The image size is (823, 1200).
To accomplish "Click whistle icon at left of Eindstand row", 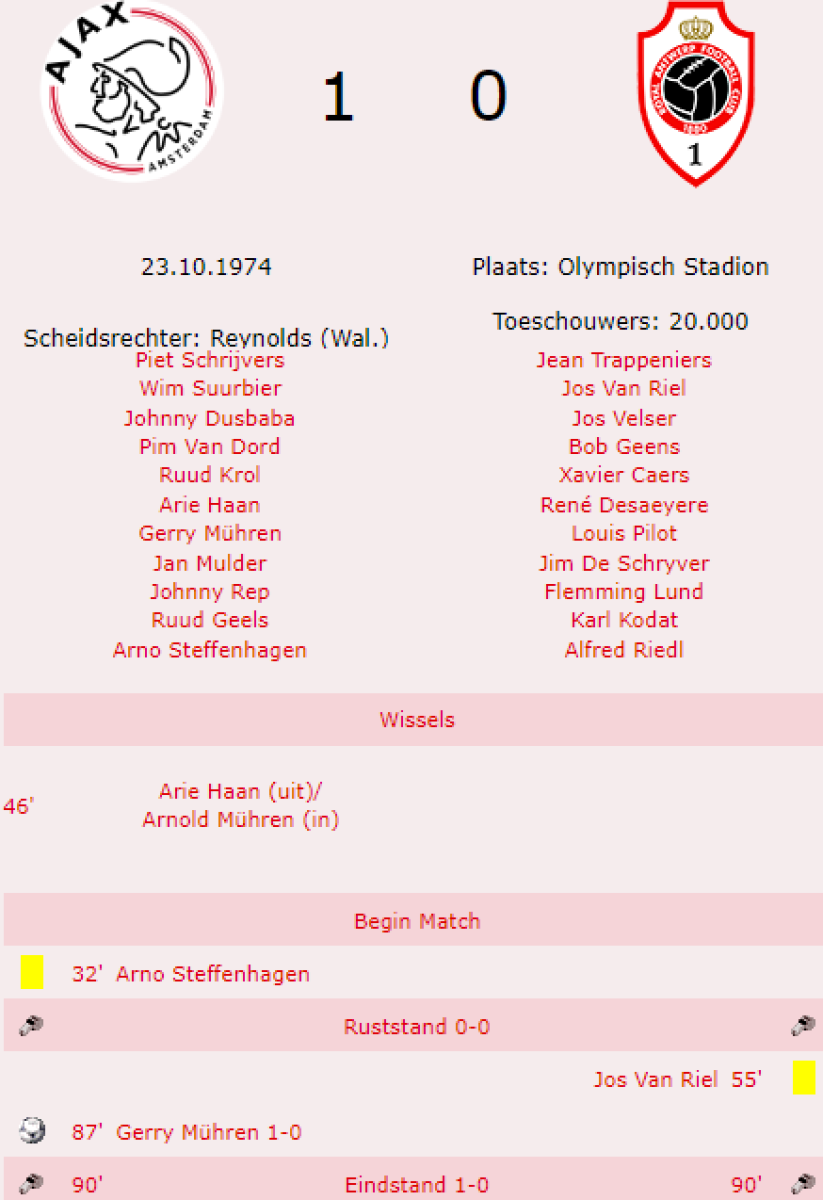I will click(x=32, y=1184).
